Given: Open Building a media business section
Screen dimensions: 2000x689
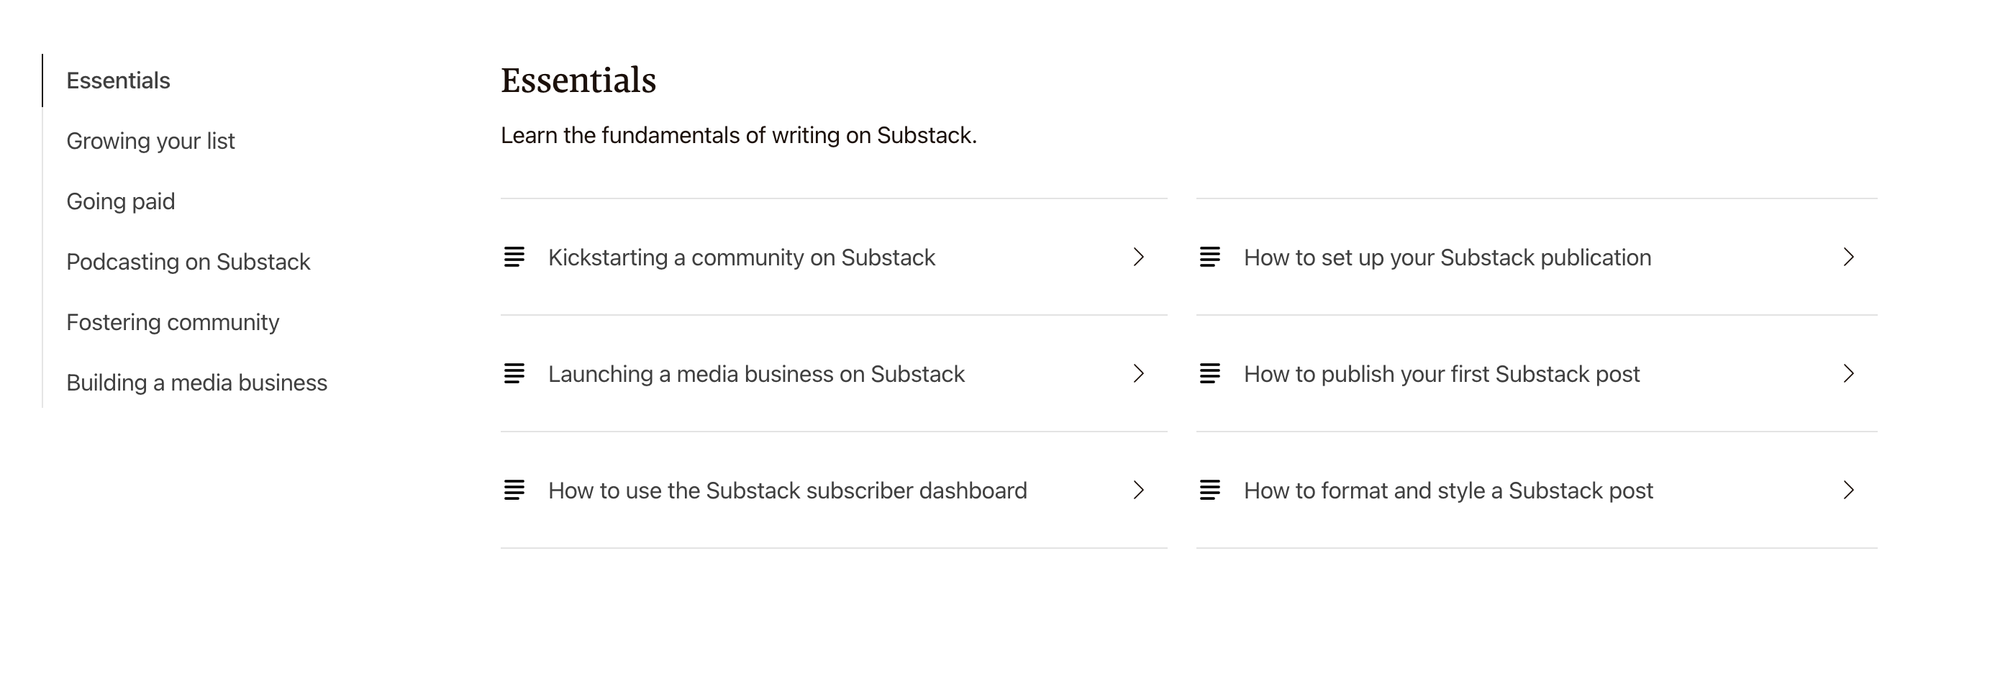Looking at the screenshot, I should point(196,383).
